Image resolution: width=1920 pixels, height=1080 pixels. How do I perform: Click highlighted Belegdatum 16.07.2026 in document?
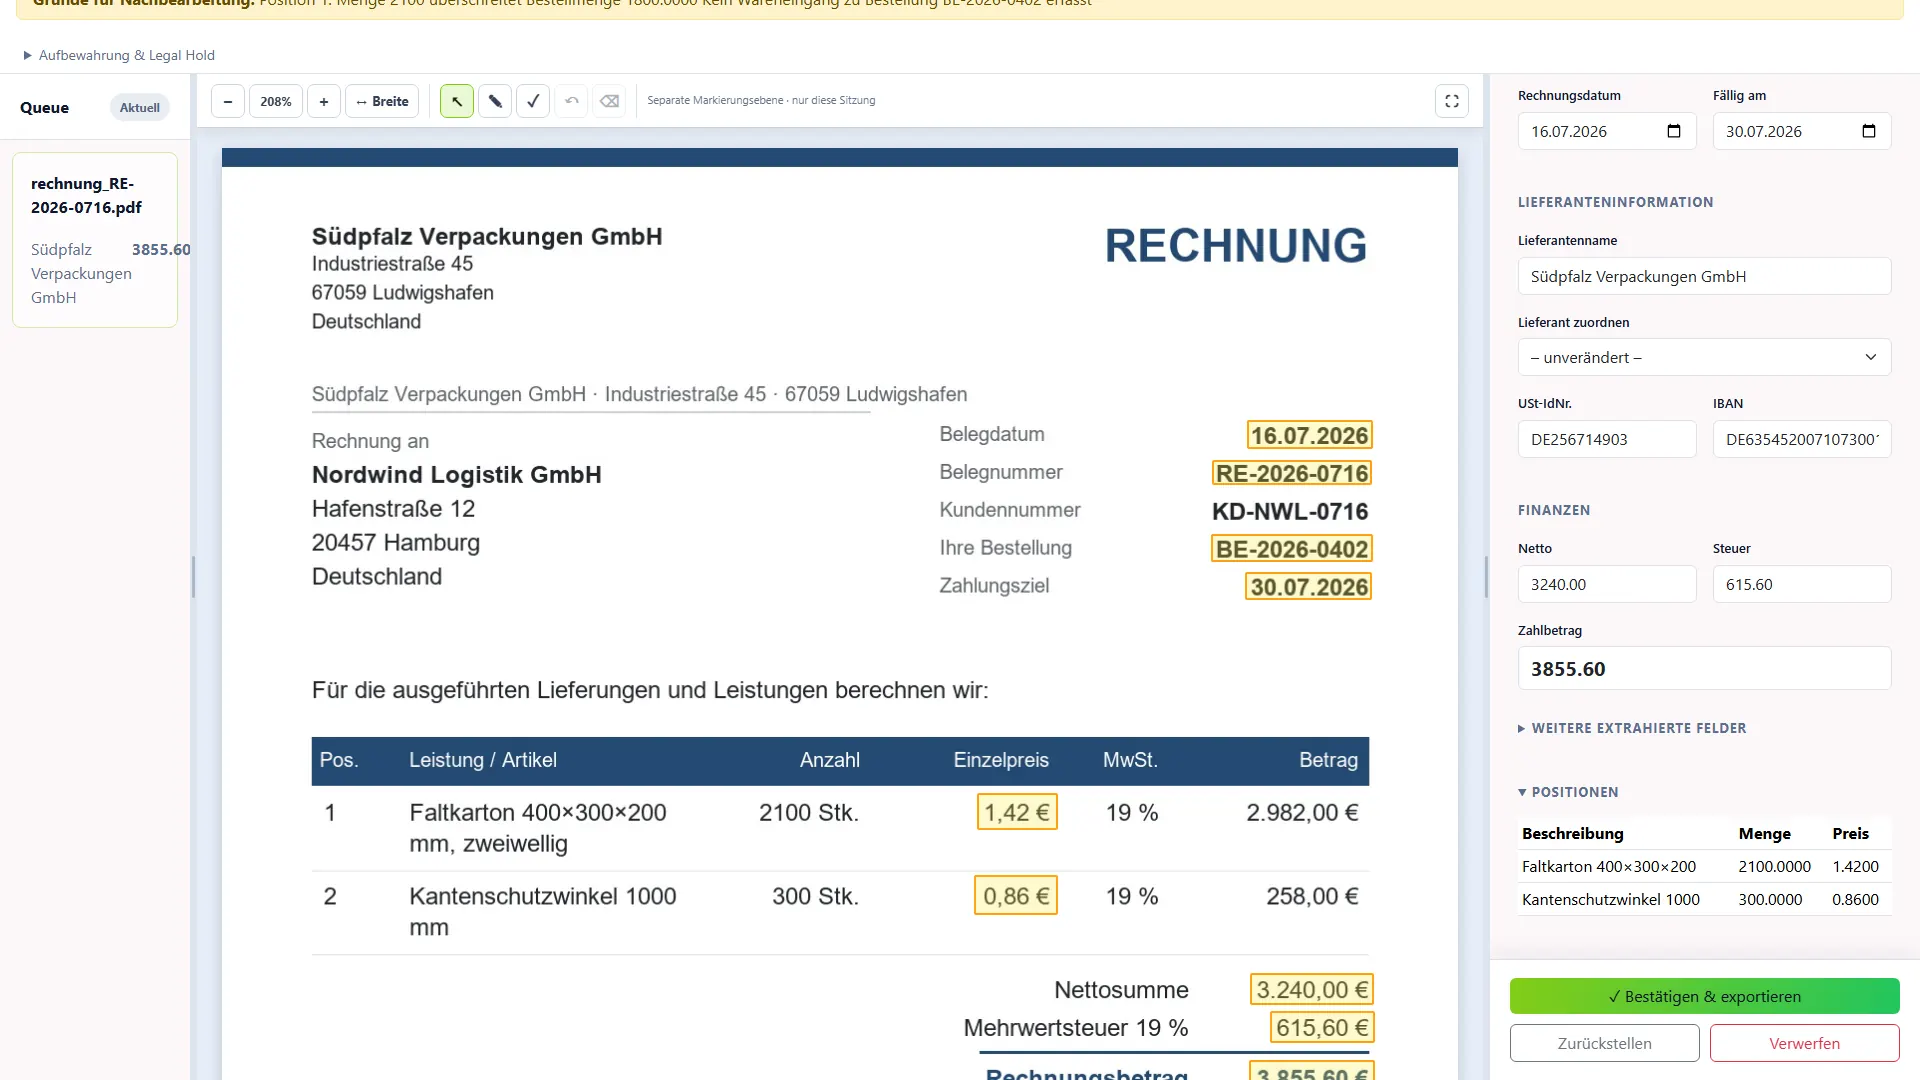tap(1309, 435)
